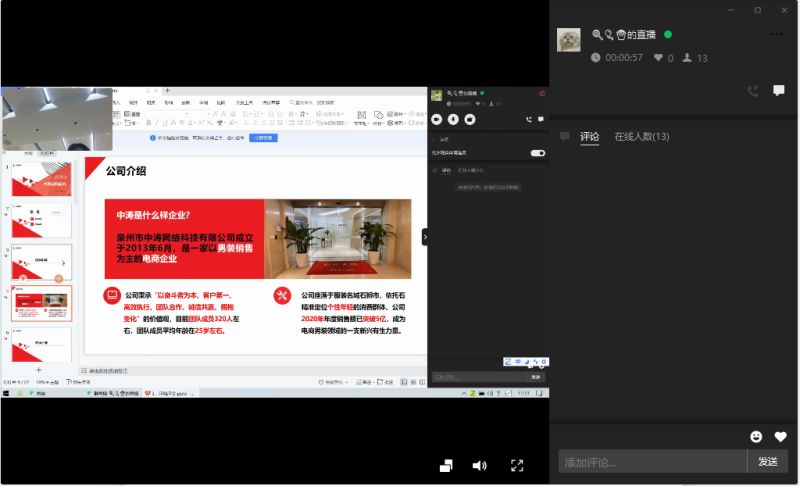
Task: Toggle Bold in shared presentation ribbon
Action: 148,122
